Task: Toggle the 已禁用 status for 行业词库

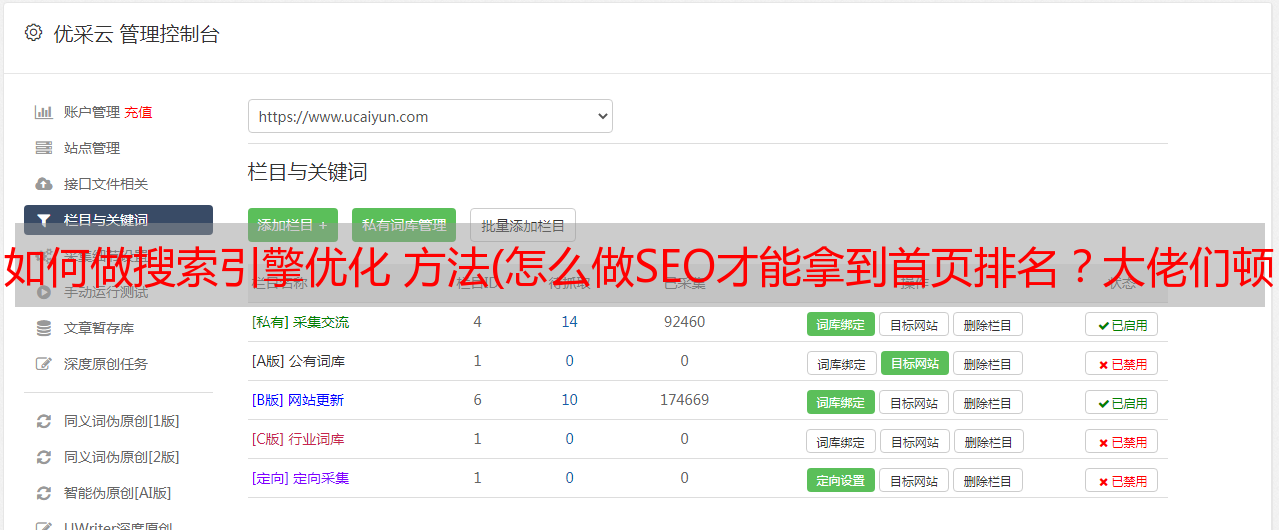Action: tap(1122, 441)
